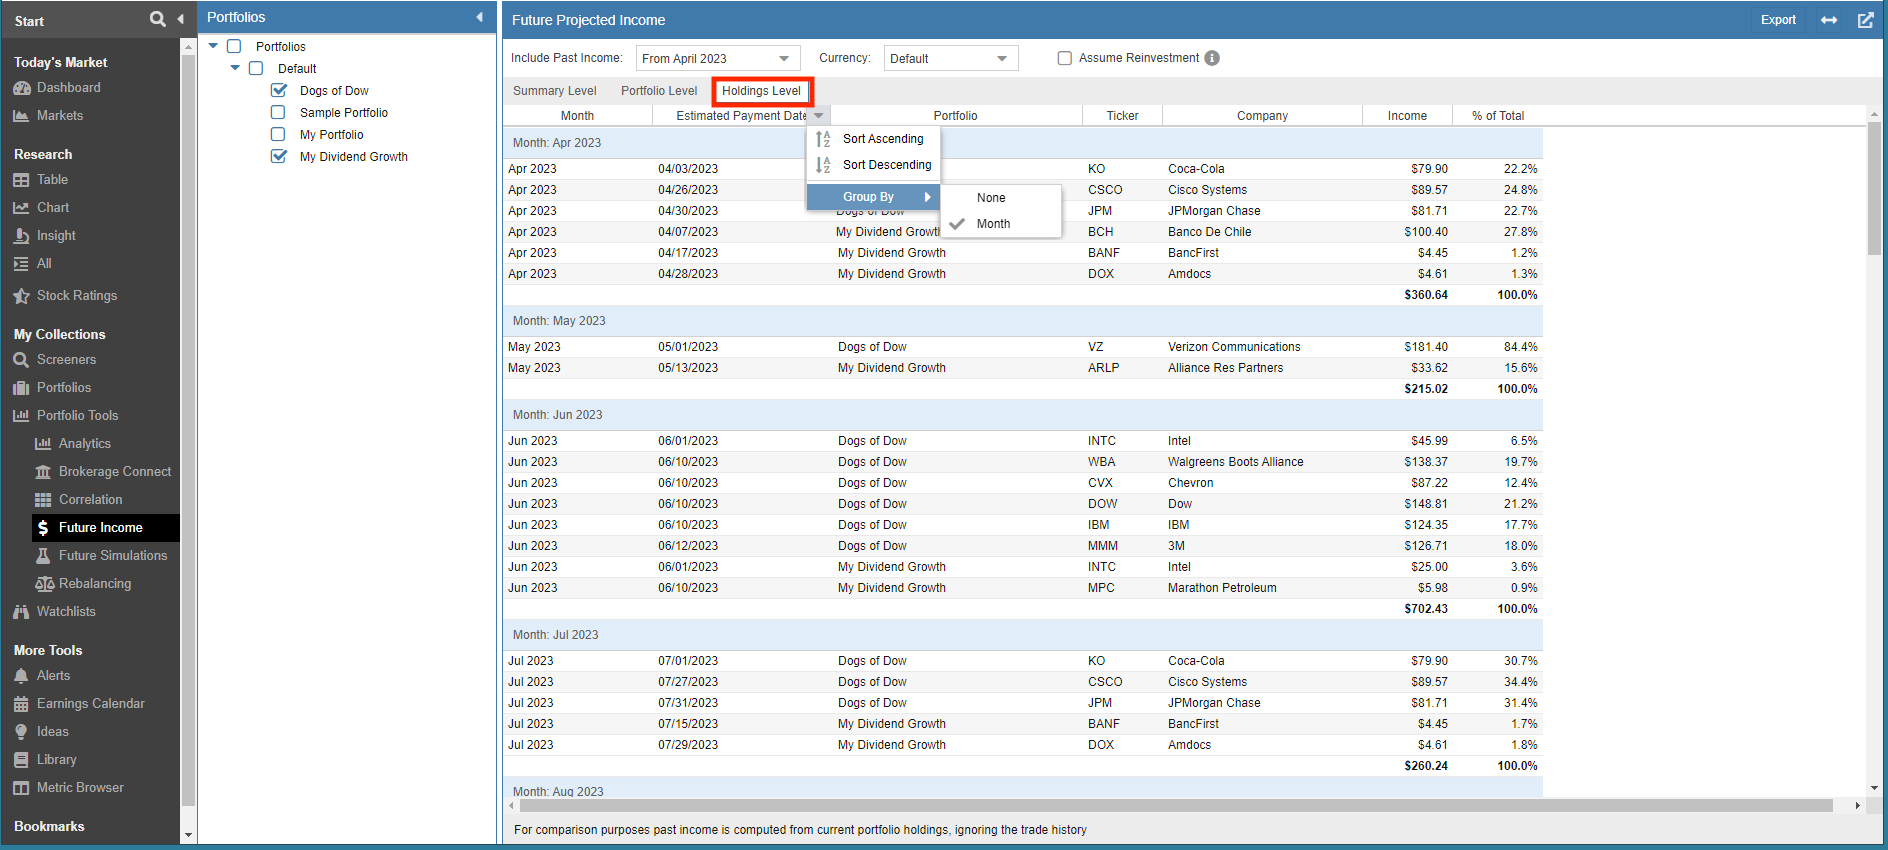1888x850 pixels.
Task: Open the Markets chart icon
Action: tap(21, 116)
